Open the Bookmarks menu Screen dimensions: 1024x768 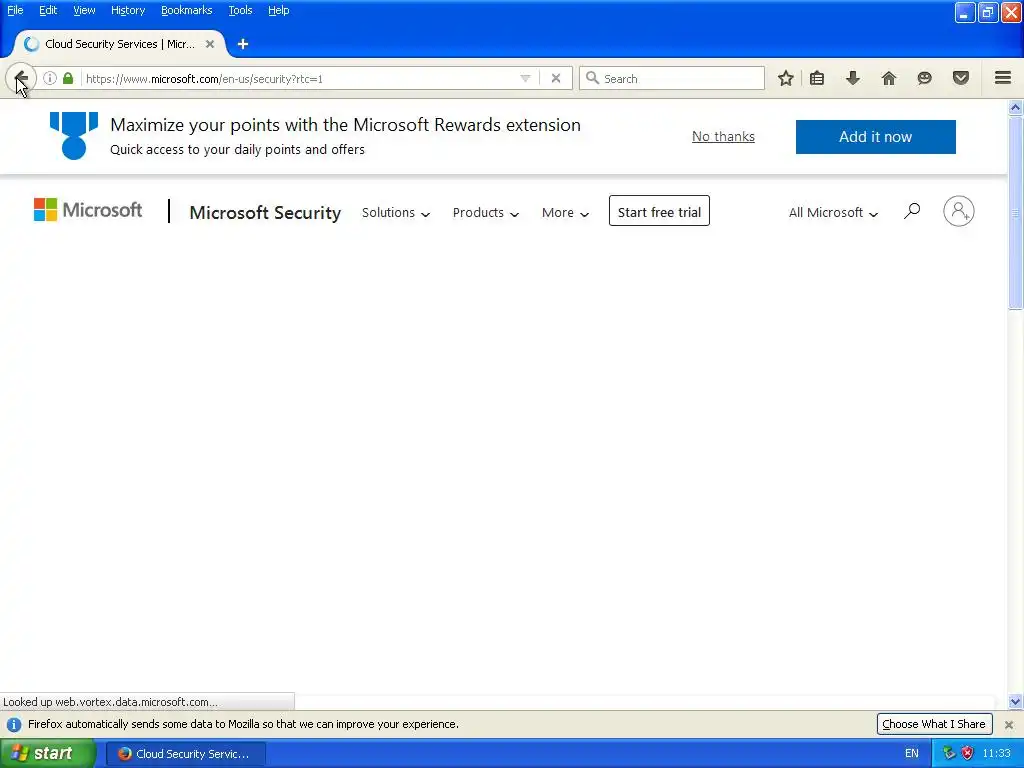(x=186, y=10)
